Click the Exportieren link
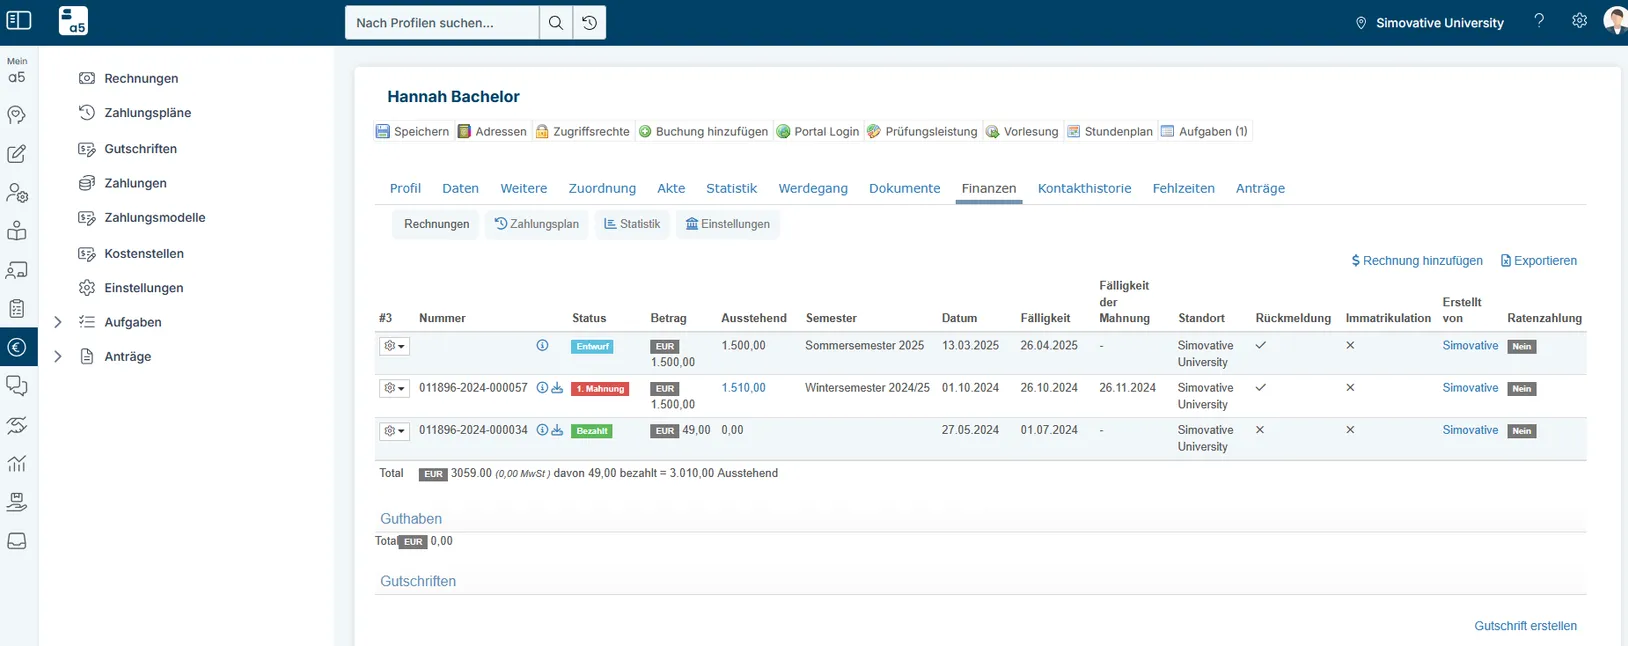This screenshot has height=646, width=1628. [x=1539, y=260]
